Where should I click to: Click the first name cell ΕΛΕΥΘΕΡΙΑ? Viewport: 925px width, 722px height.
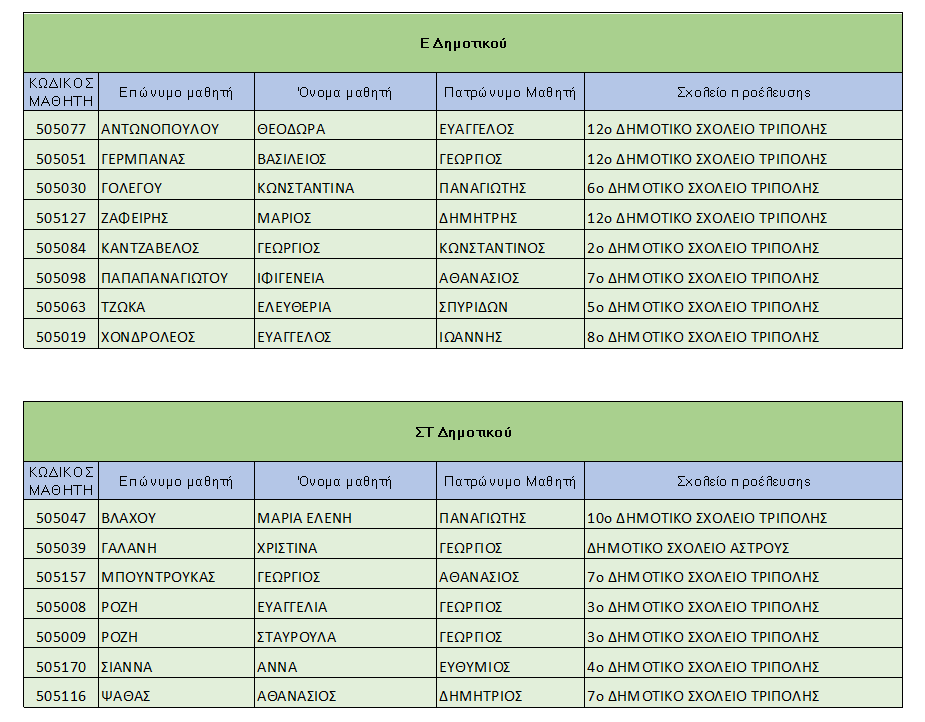(x=294, y=307)
